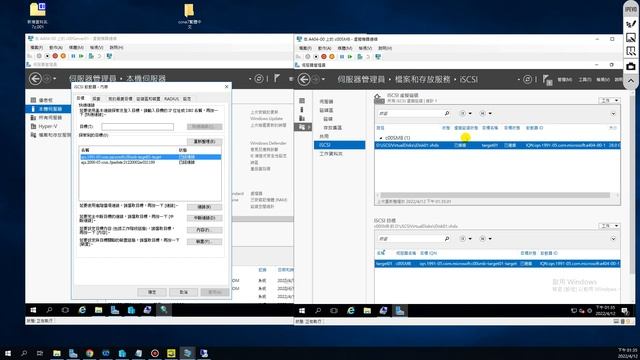
Task: Click the Checkpoint icon in right VM toolbar
Action: tap(360, 57)
